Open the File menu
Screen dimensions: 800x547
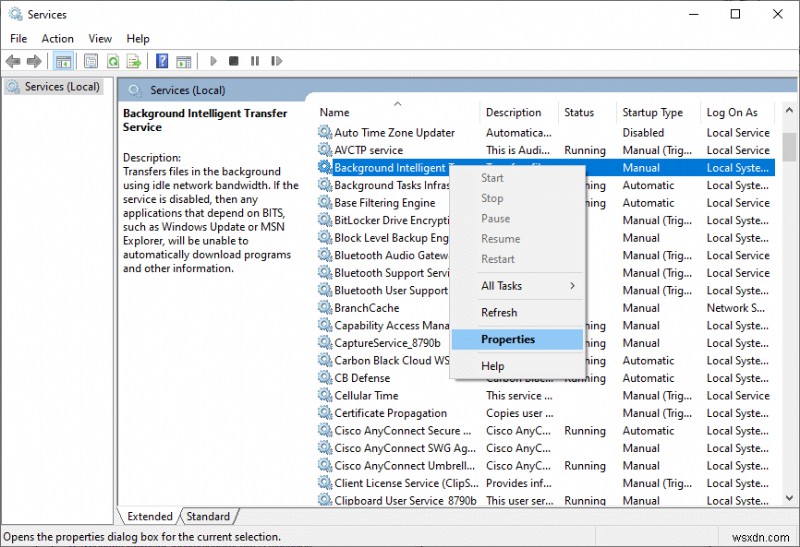[18, 38]
